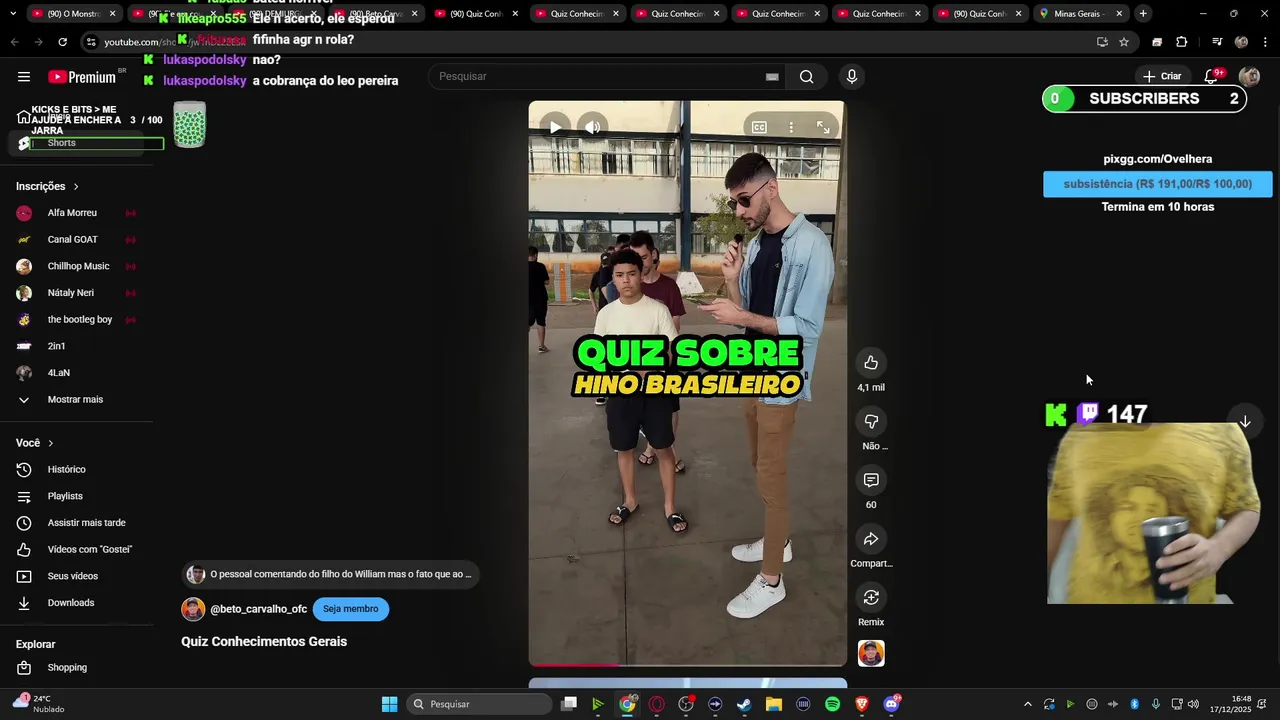
Task: Run search with magnifying glass button
Action: [806, 77]
